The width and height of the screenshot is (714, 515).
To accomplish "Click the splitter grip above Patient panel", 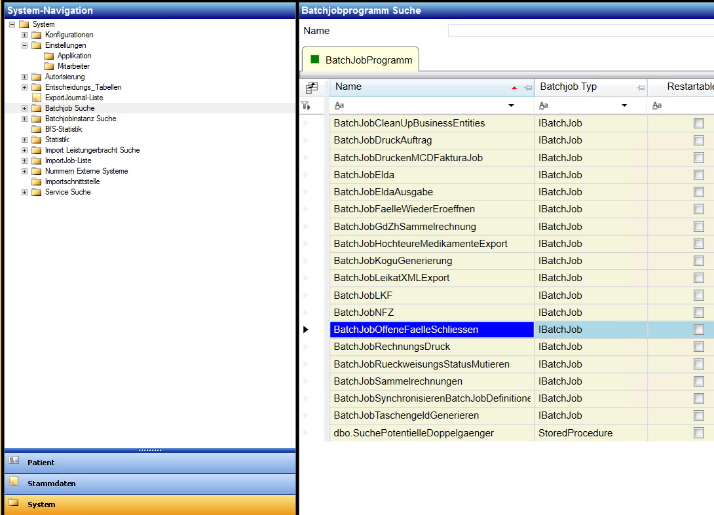I will 149,449.
